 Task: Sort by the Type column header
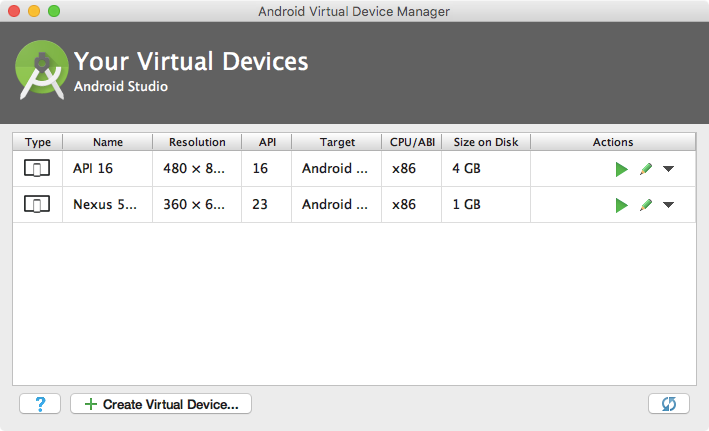pyautogui.click(x=38, y=142)
